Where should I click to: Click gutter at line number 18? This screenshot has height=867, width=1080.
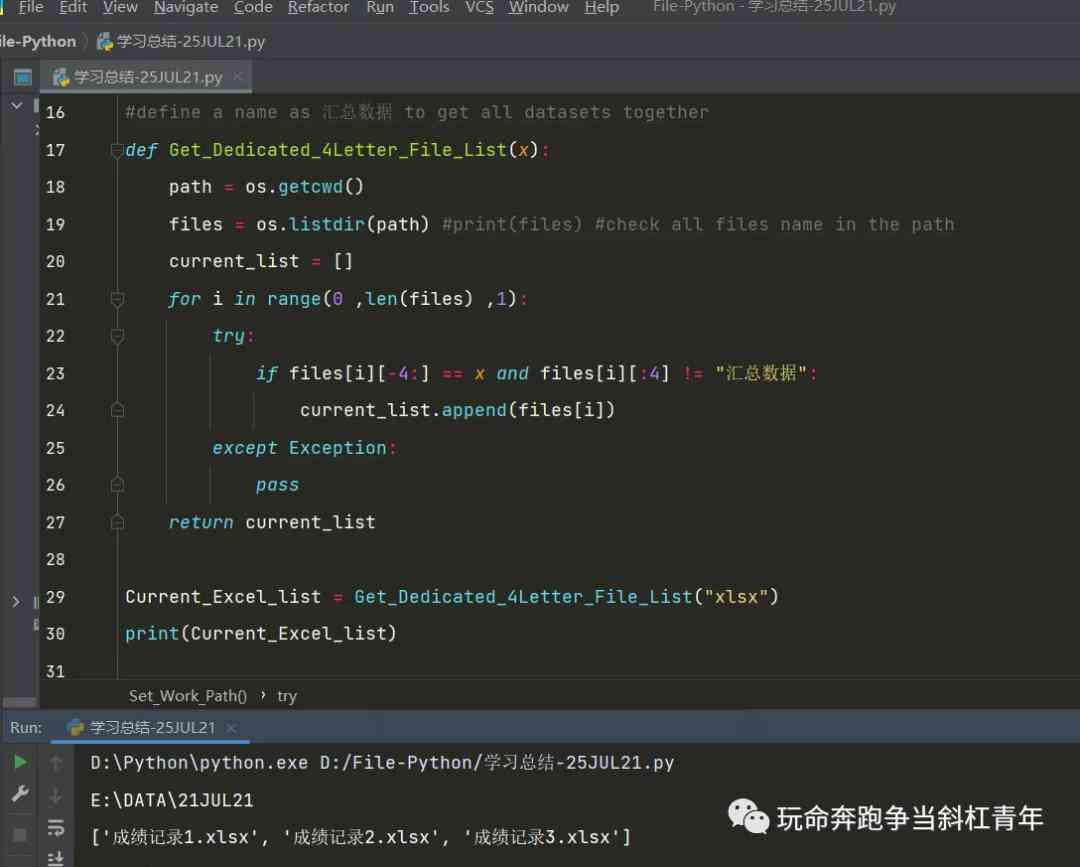55,187
